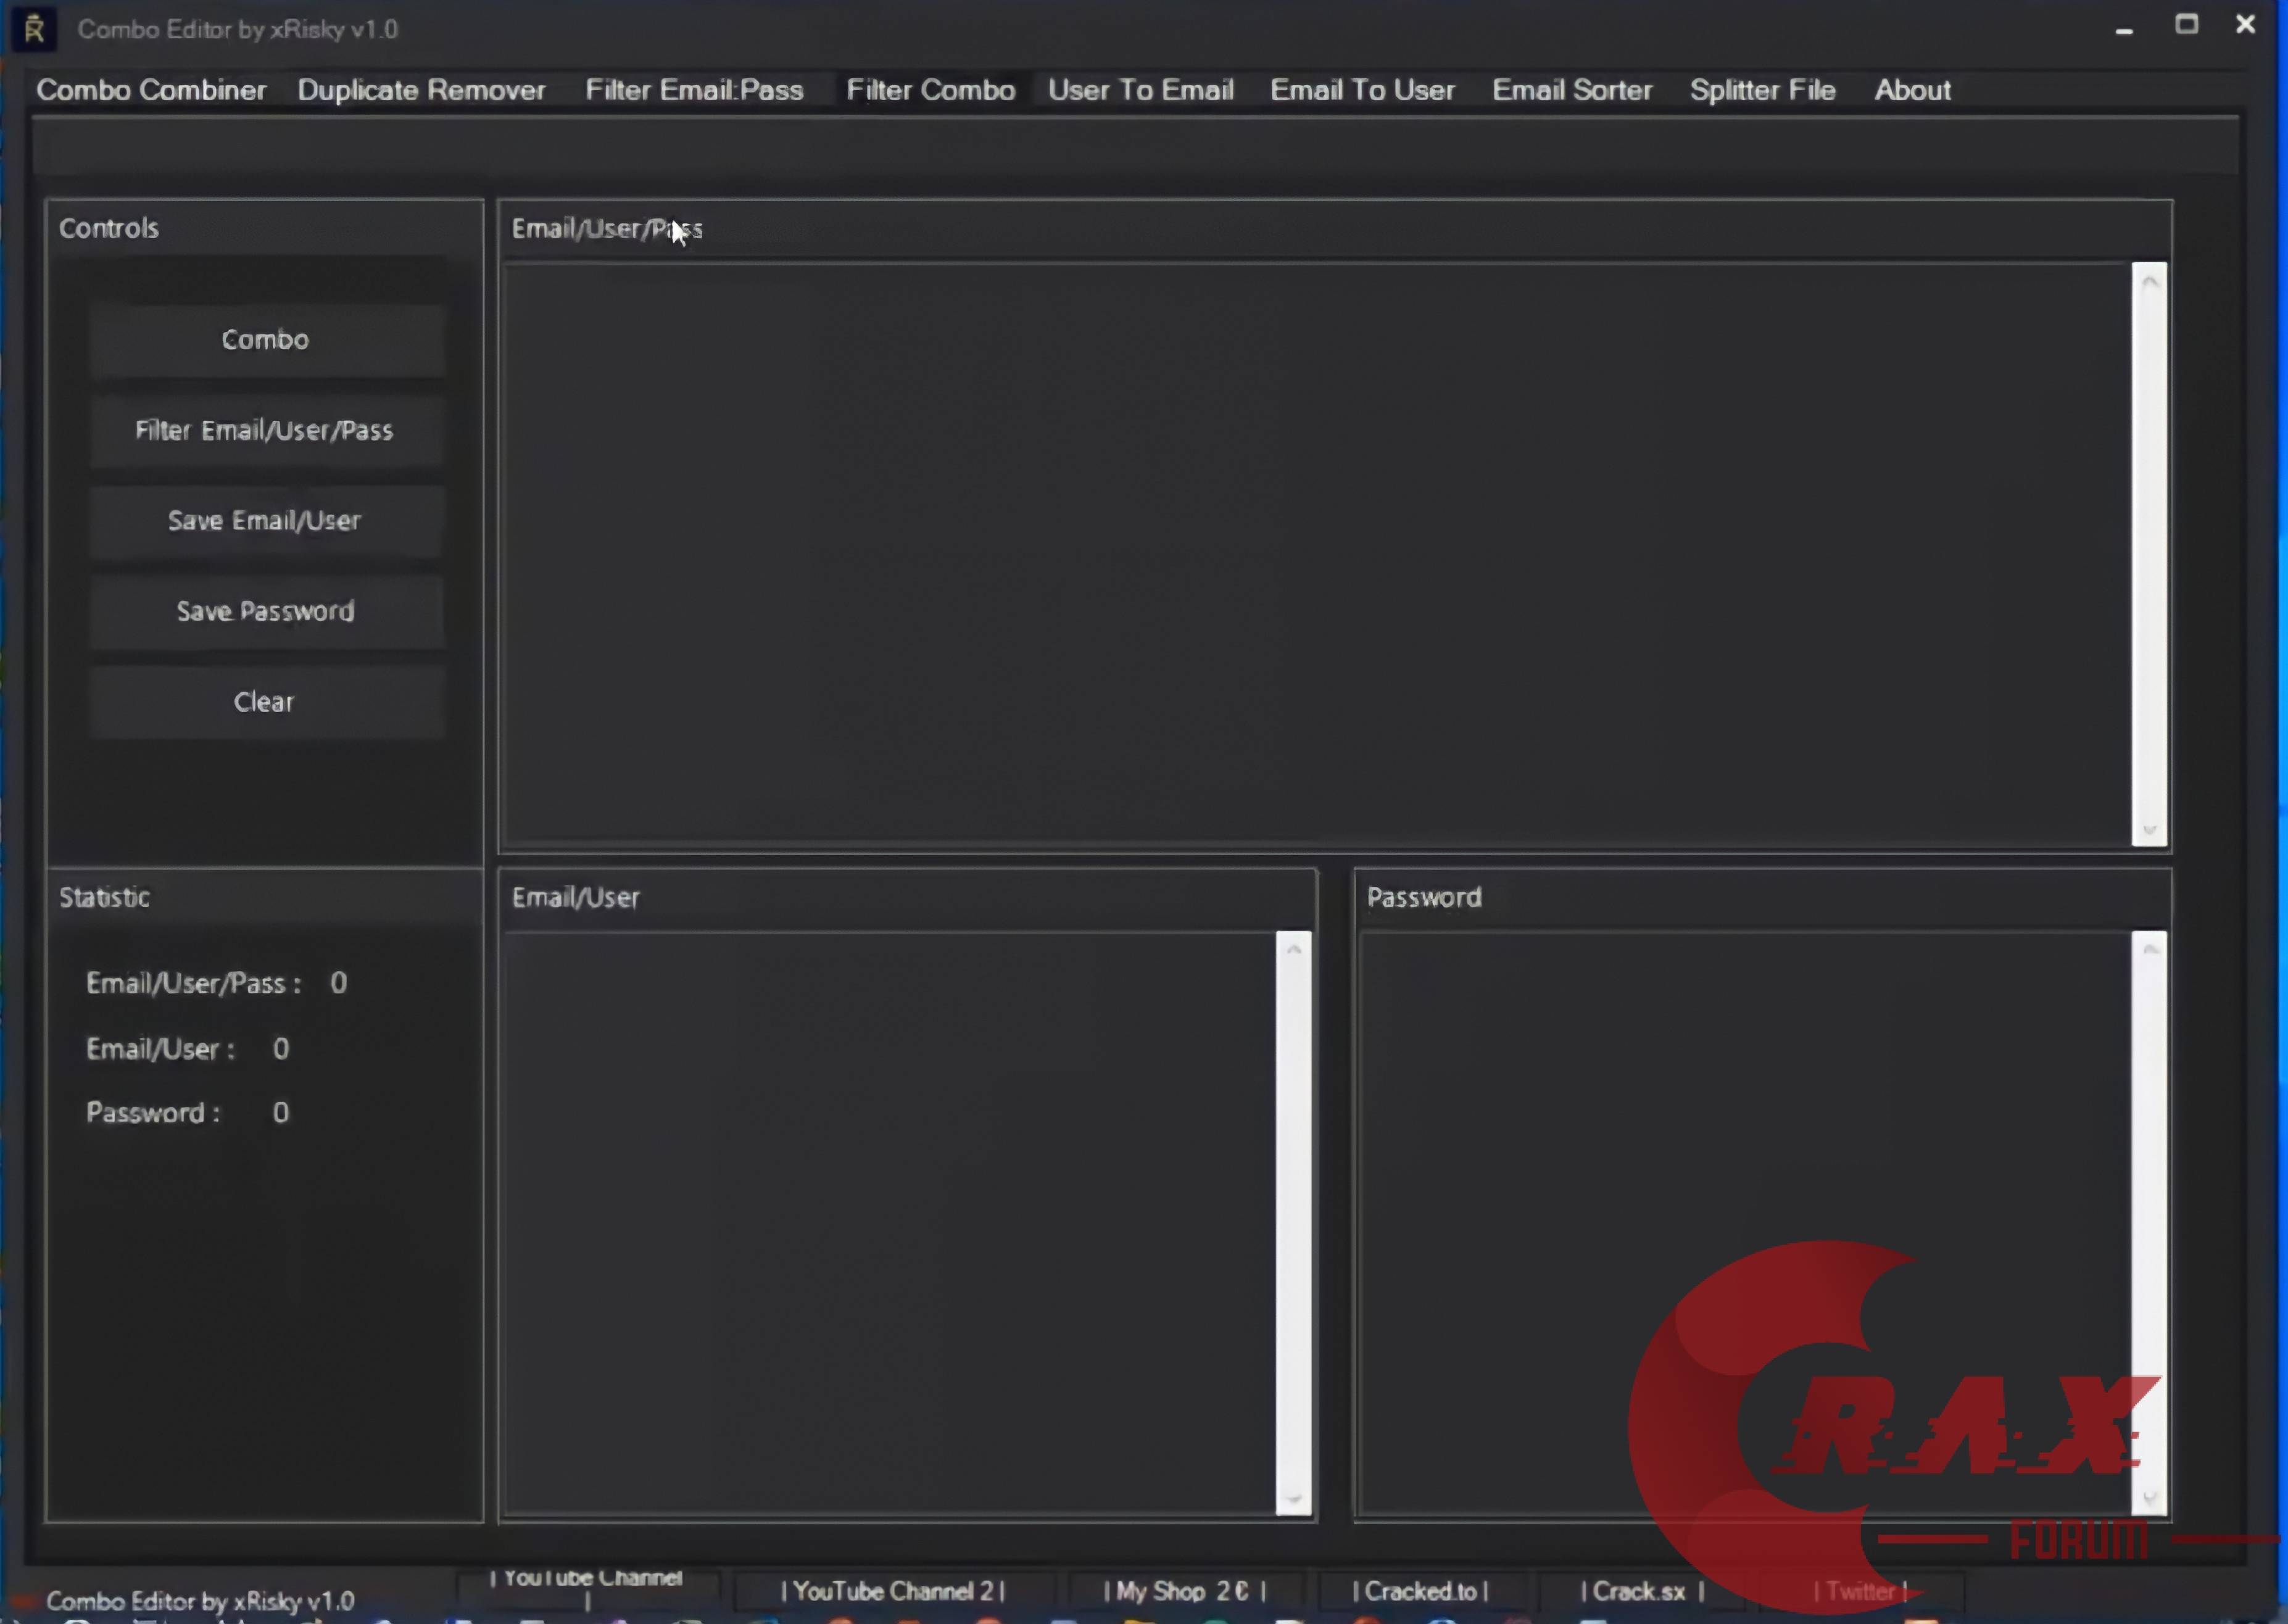Click down arrow of Email/User scrollbar
Viewport: 2288px width, 1624px height.
[1293, 1498]
